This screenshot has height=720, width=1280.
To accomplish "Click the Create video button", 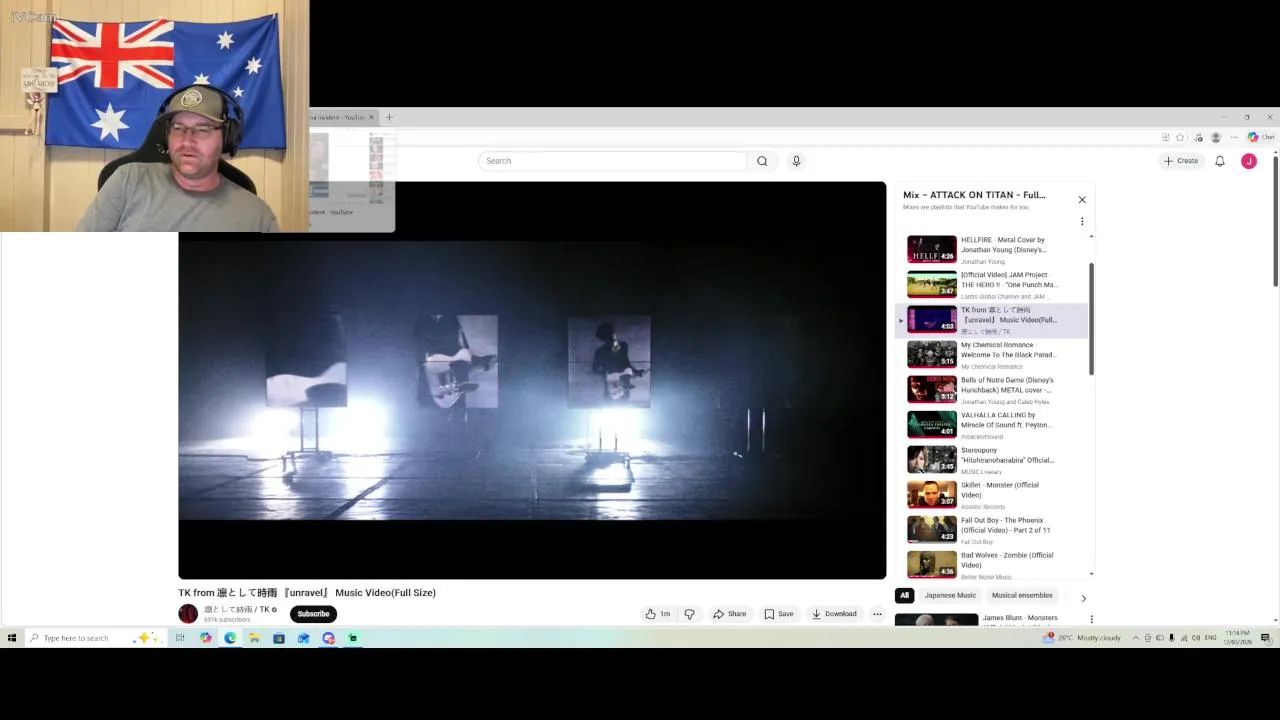I will click(x=1181, y=161).
